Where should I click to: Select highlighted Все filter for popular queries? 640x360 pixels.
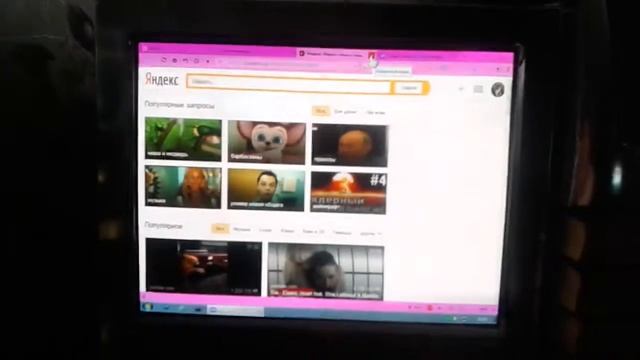321,111
